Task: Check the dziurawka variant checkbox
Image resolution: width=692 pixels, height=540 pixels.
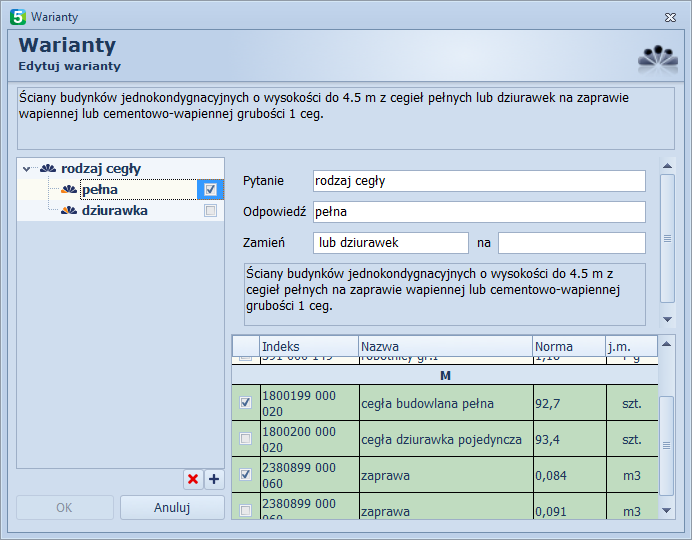Action: (x=210, y=211)
